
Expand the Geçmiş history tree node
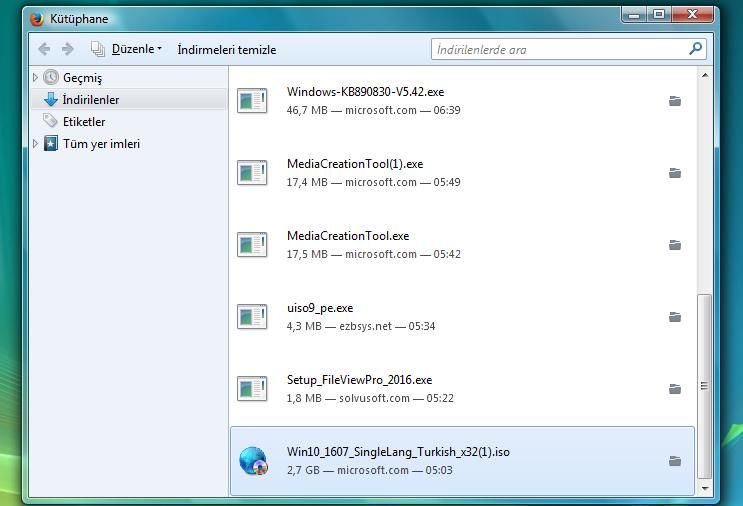pyautogui.click(x=35, y=77)
